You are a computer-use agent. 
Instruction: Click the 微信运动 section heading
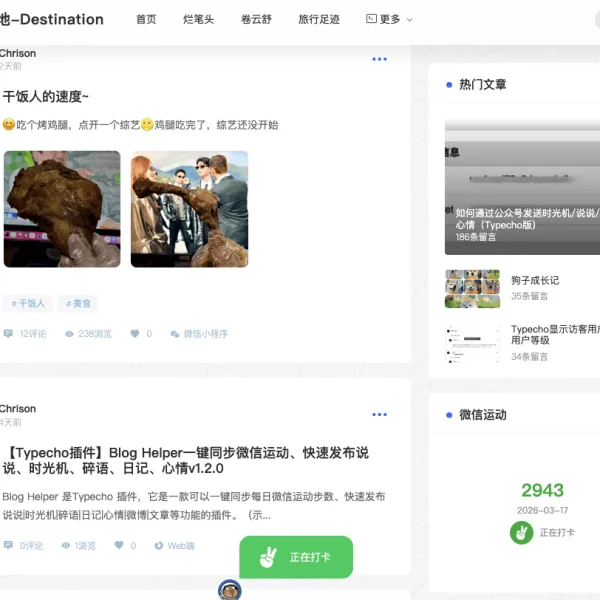click(483, 415)
